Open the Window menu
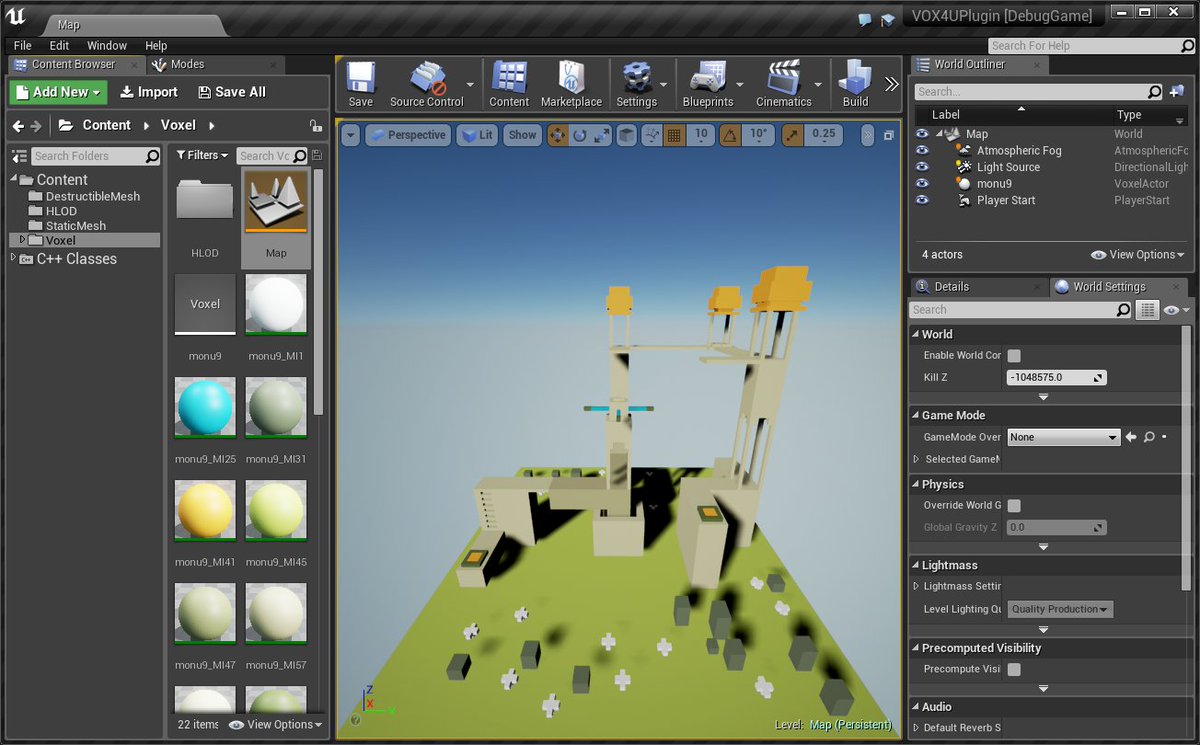The height and width of the screenshot is (745, 1200). pyautogui.click(x=107, y=46)
